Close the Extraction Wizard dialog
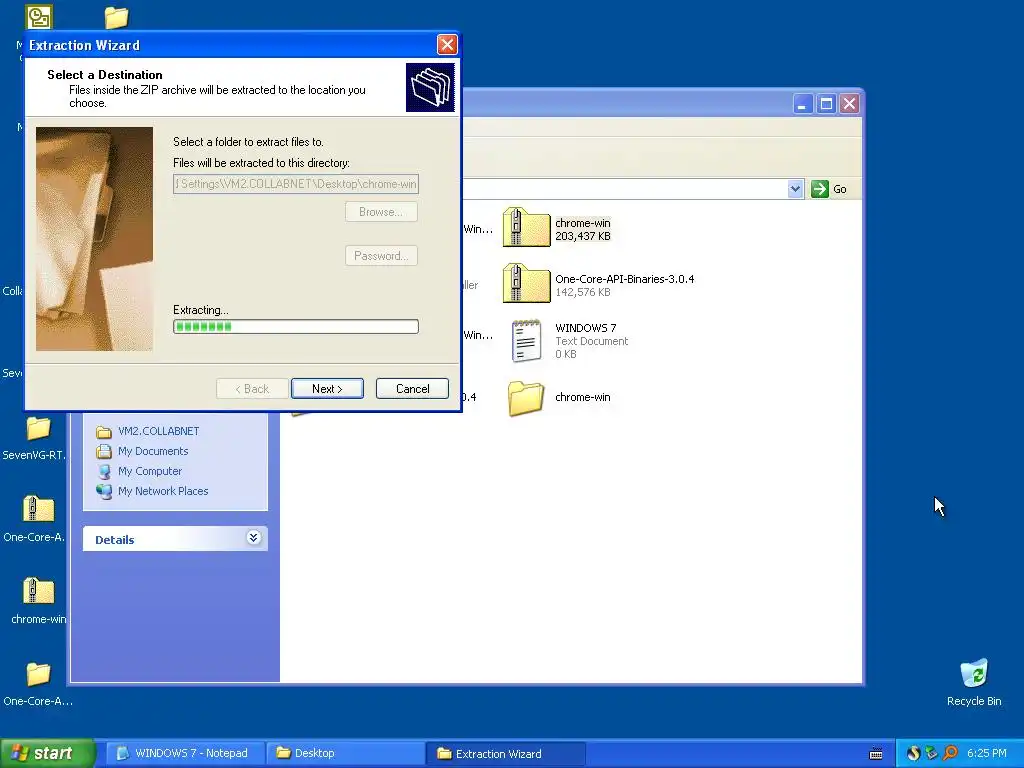 click(447, 44)
